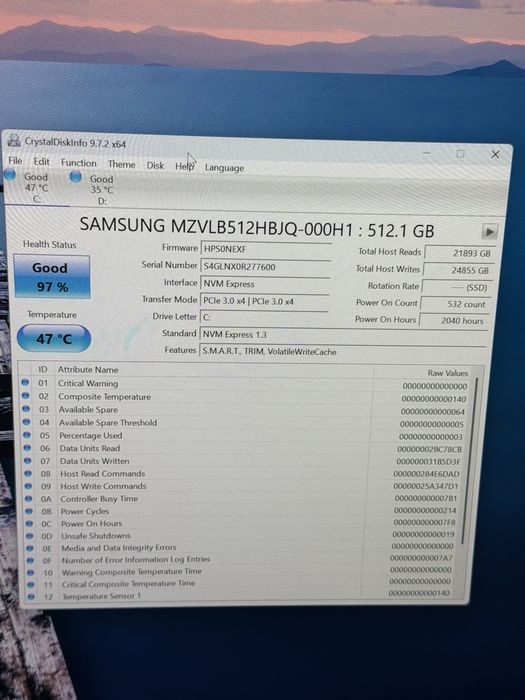Click the Firmware field HPS0NEXF

tap(265, 249)
